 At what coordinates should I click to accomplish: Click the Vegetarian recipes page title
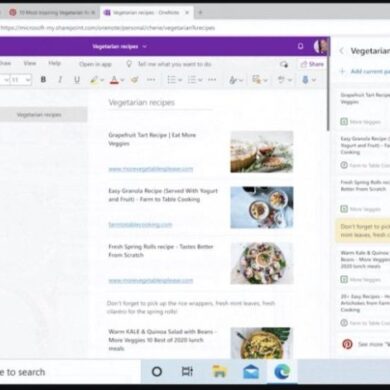coord(142,102)
